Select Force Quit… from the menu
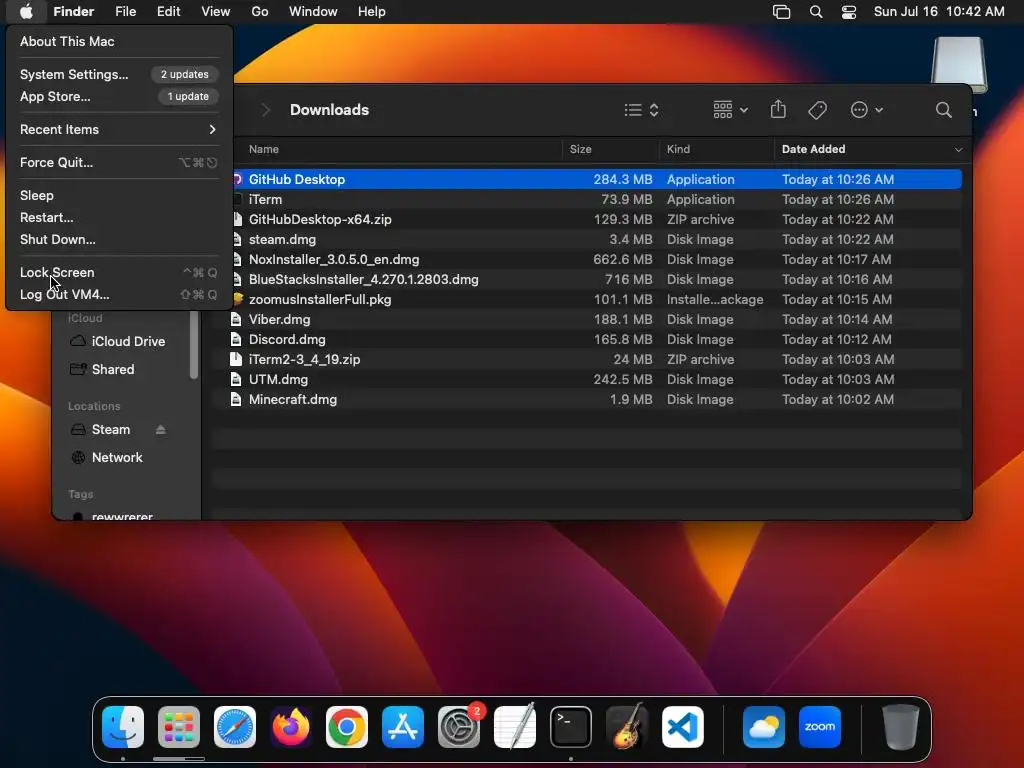 coord(118,163)
